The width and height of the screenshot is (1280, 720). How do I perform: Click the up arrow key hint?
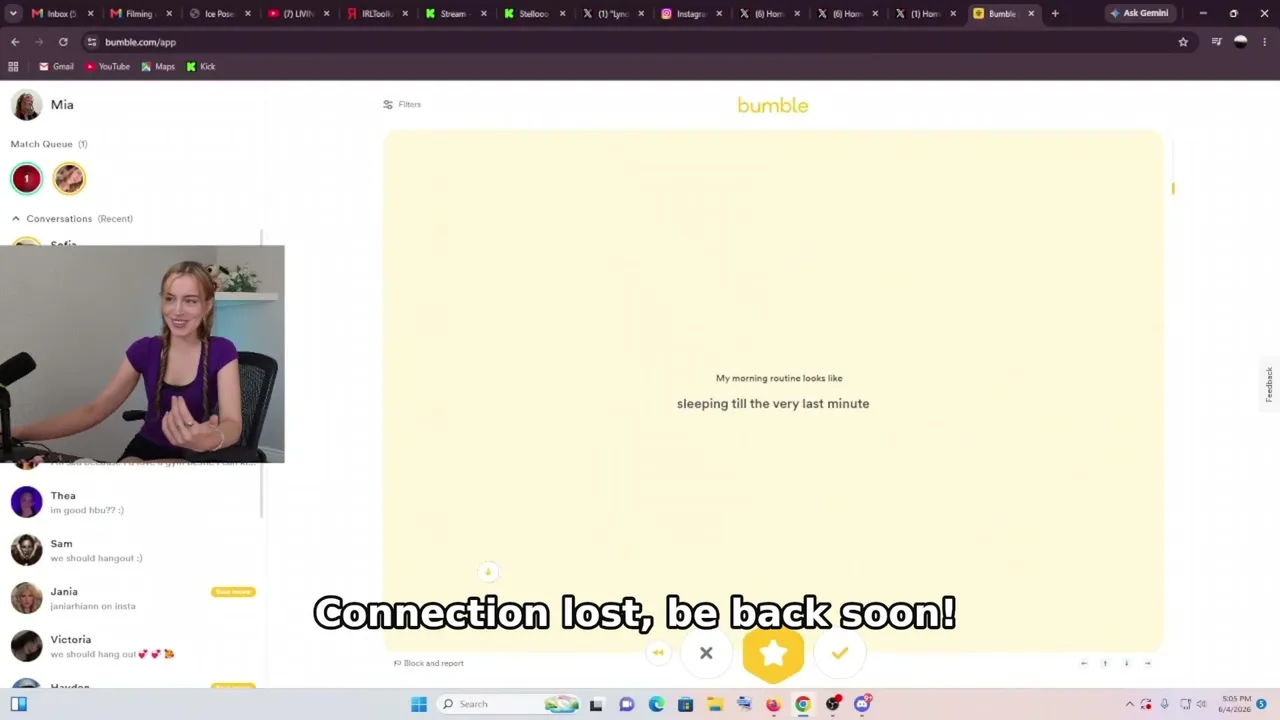point(1105,663)
